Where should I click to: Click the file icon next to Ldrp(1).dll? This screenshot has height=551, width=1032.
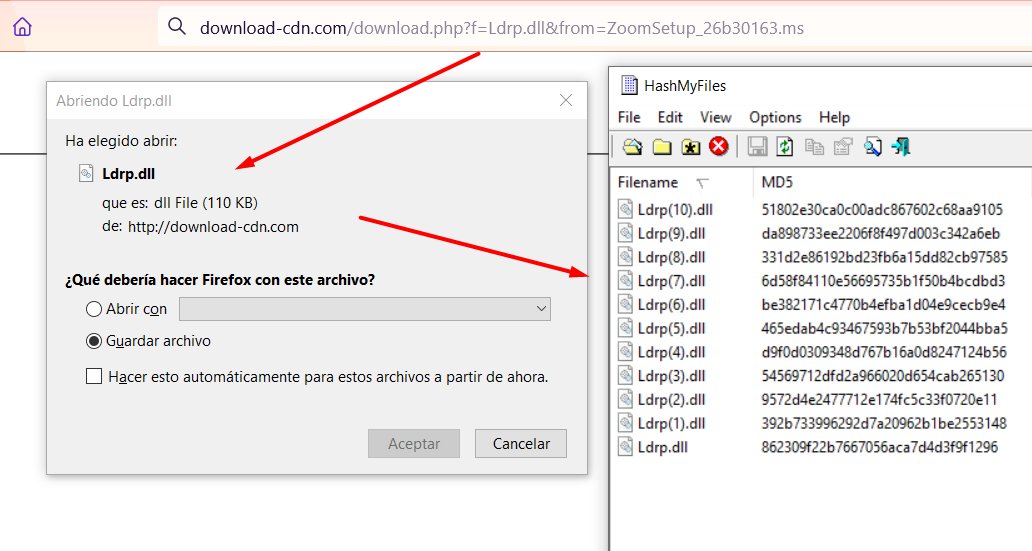pyautogui.click(x=625, y=423)
